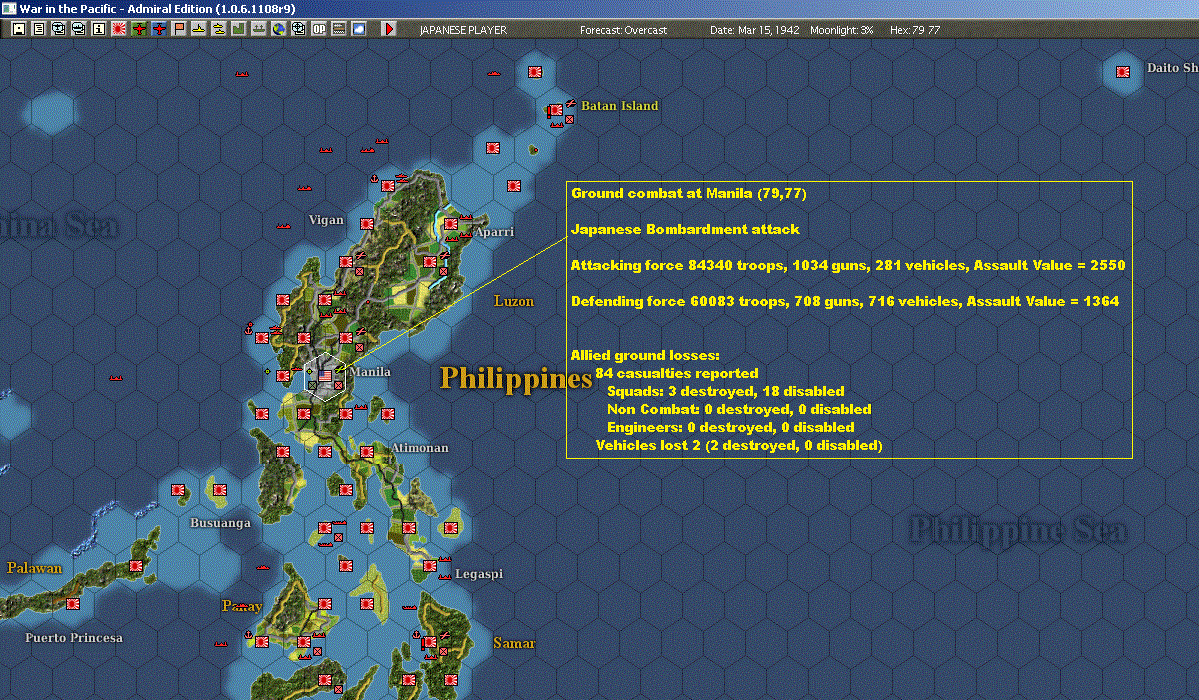Image resolution: width=1199 pixels, height=700 pixels.
Task: Select the Japanese flag unit beside Vigan
Action: point(367,224)
